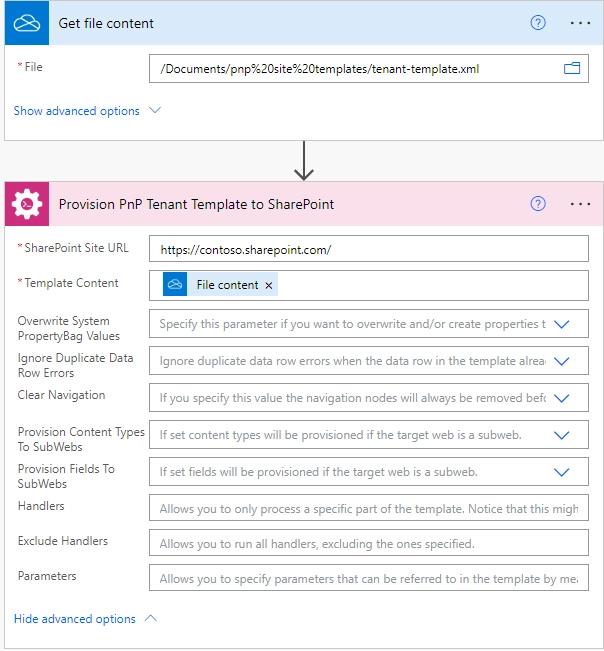
Task: Click into the Handlers text field
Action: click(369, 507)
